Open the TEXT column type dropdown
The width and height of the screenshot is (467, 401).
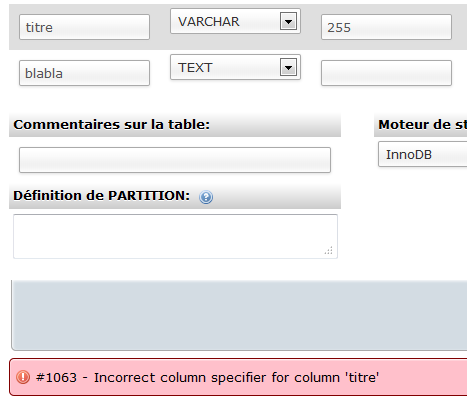click(235, 67)
